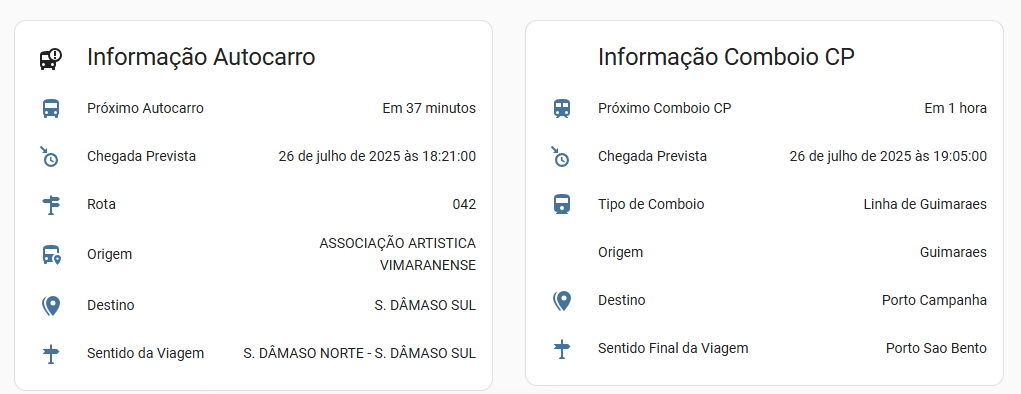This screenshot has width=1021, height=394.
Task: Open the Próximo Autocarro entity row
Action: (253, 108)
